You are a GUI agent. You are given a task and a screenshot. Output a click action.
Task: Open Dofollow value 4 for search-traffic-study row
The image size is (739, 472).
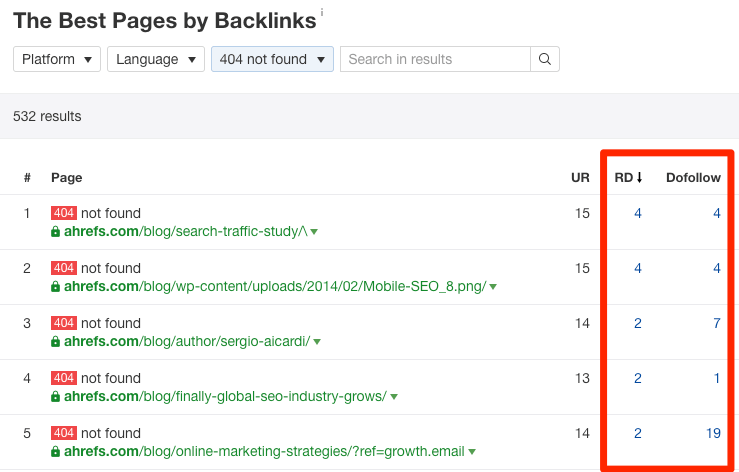(x=716, y=214)
